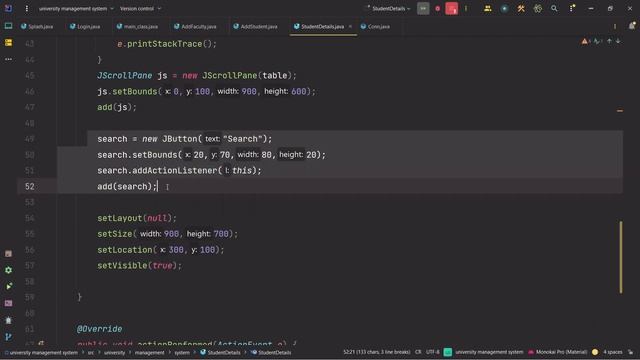Open the Run tool window icon
Image resolution: width=640 pixels, height=360 pixels.
(x=8, y=287)
